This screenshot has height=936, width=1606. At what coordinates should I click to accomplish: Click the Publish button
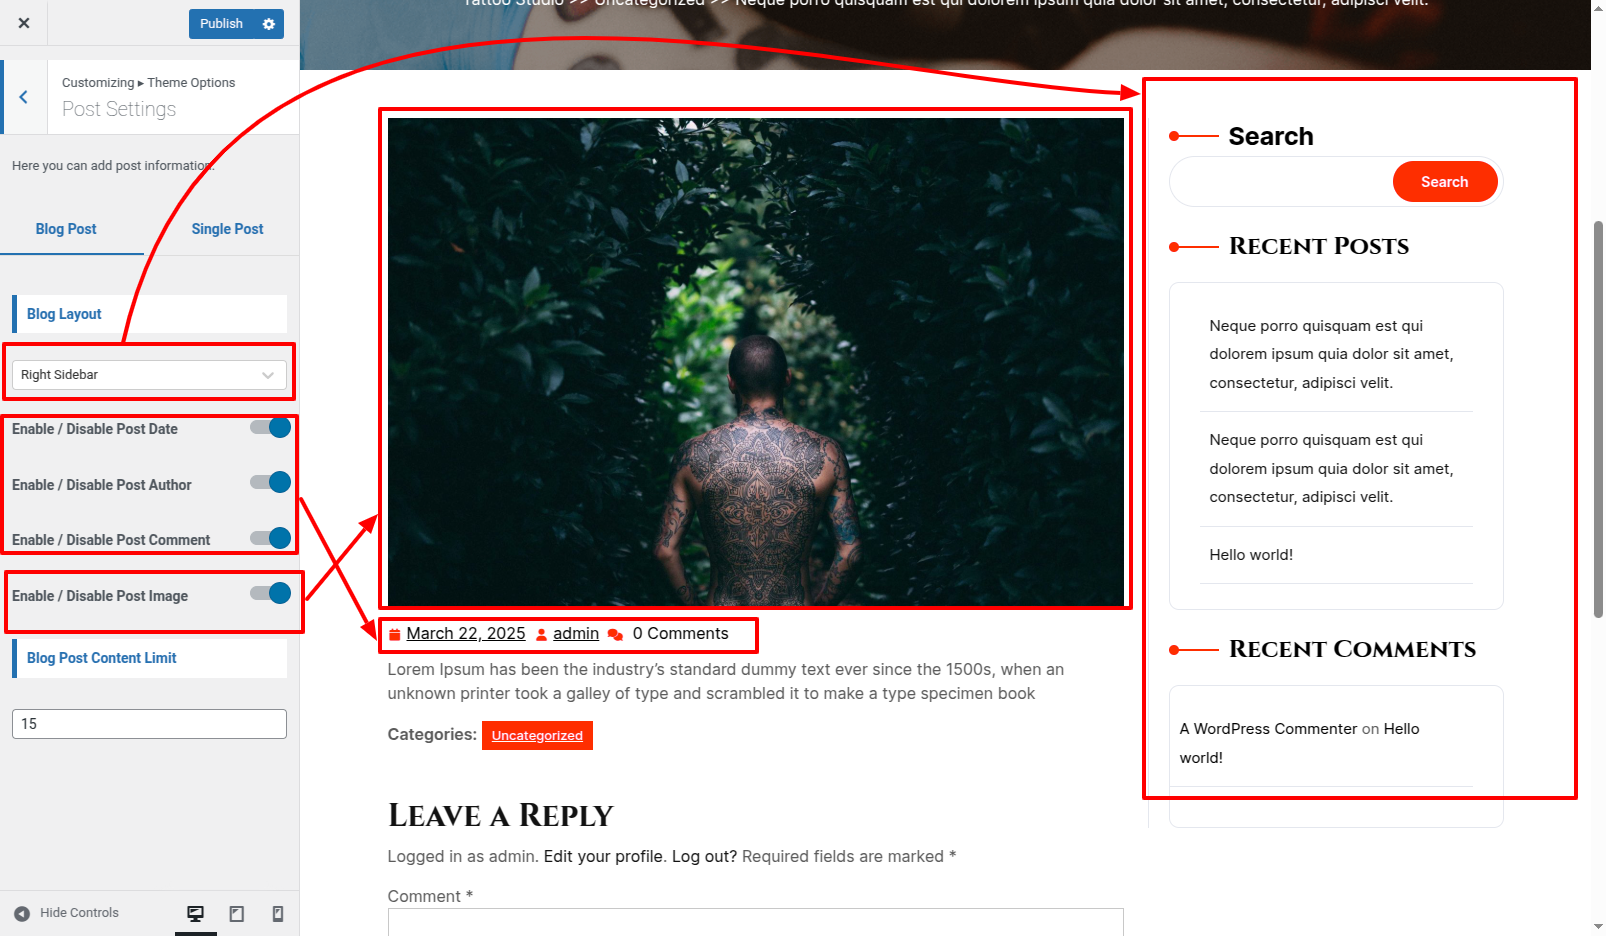221,24
